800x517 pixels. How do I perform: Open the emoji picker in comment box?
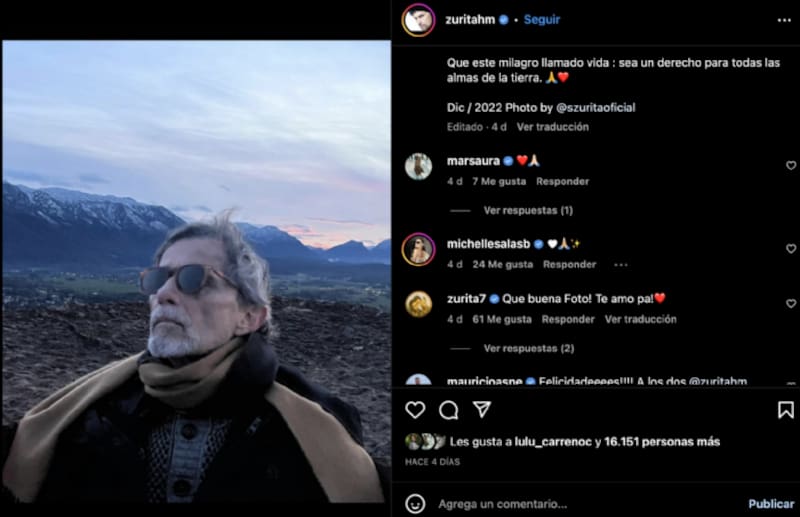click(x=415, y=503)
